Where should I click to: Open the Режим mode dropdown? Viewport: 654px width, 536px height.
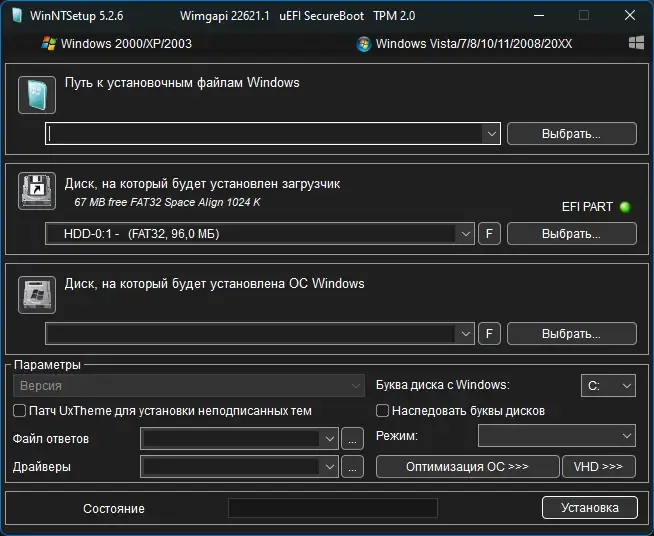coord(557,435)
